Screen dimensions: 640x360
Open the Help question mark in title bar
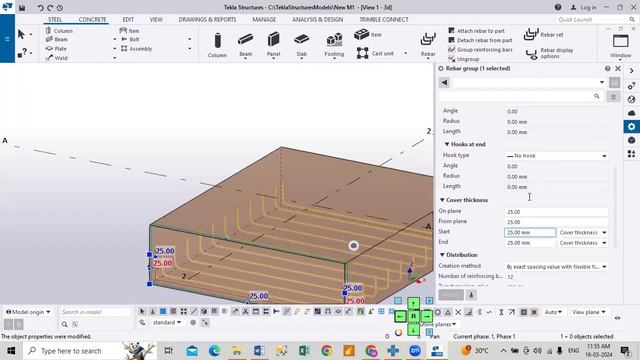558,7
